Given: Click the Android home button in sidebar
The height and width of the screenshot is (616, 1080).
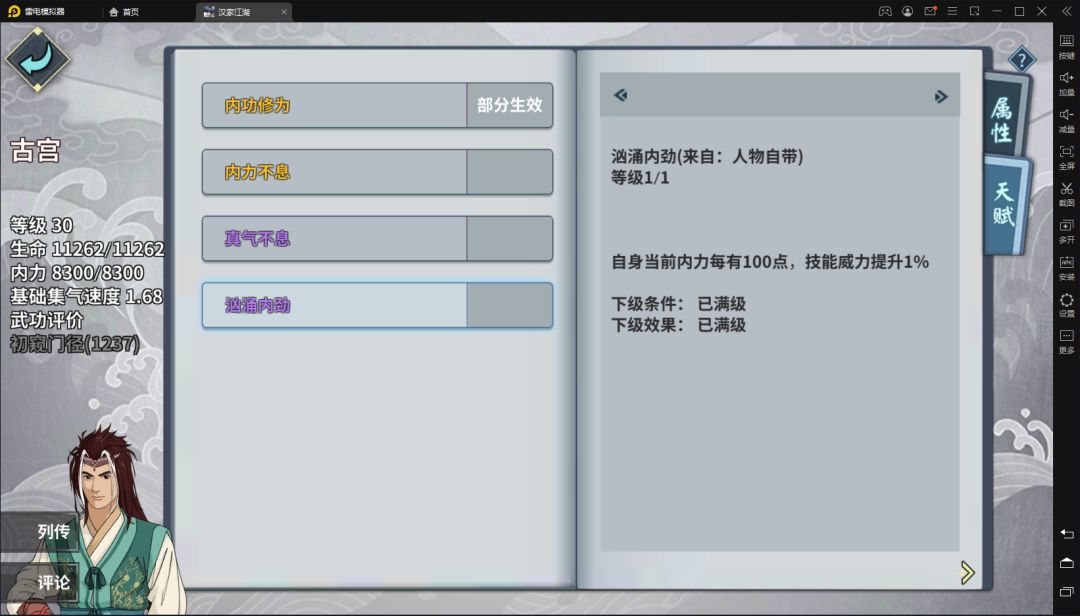Looking at the screenshot, I should click(1066, 563).
